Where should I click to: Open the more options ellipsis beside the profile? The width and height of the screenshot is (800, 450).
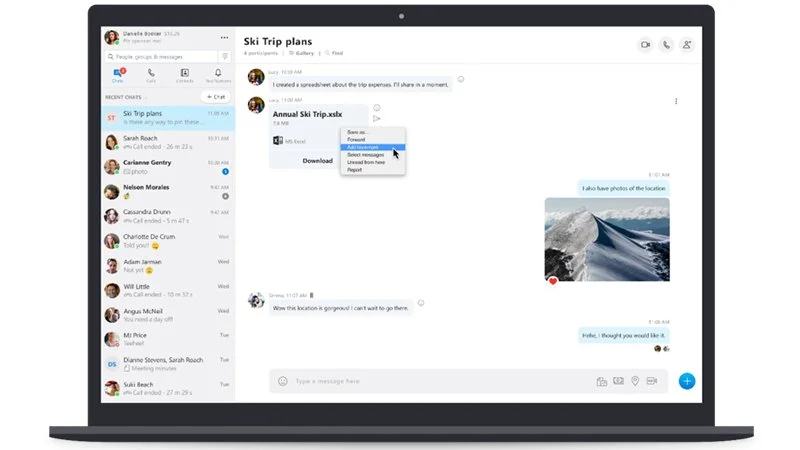224,37
